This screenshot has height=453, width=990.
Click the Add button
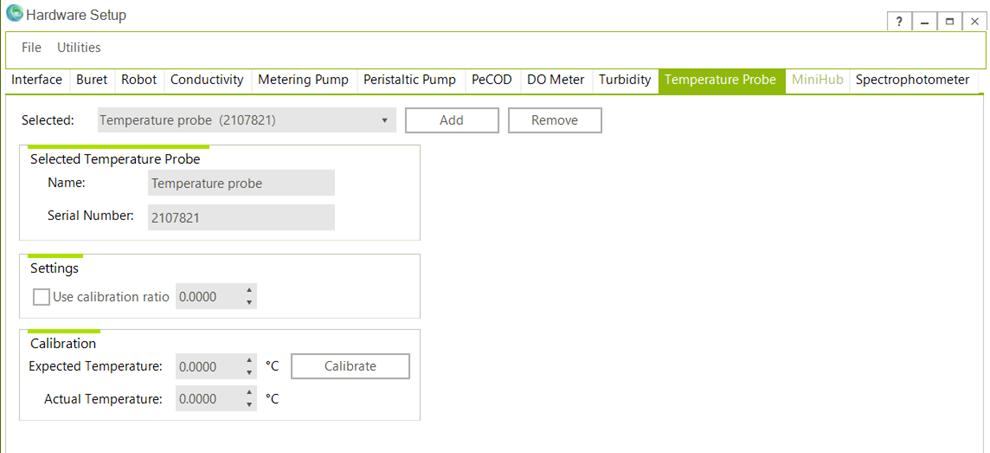451,121
